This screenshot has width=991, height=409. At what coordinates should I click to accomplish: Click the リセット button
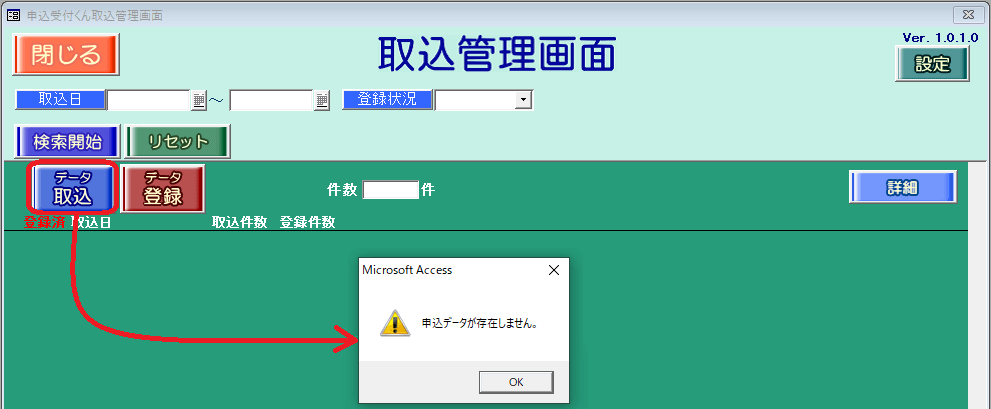click(178, 142)
